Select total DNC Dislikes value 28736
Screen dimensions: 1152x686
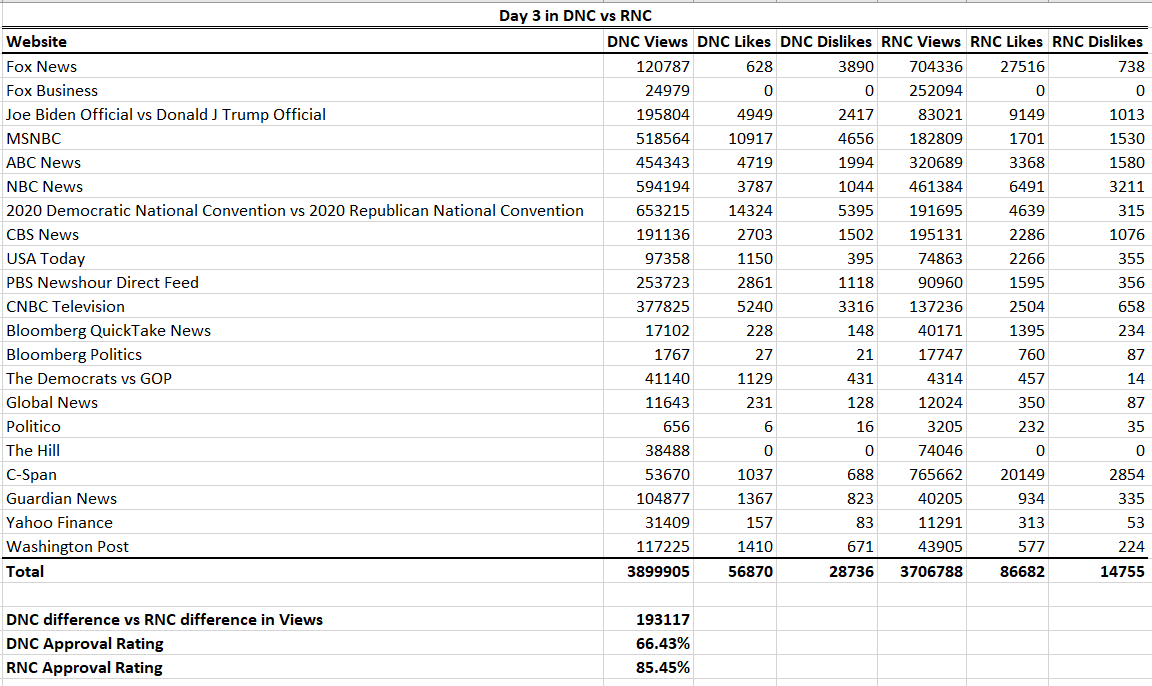[826, 571]
